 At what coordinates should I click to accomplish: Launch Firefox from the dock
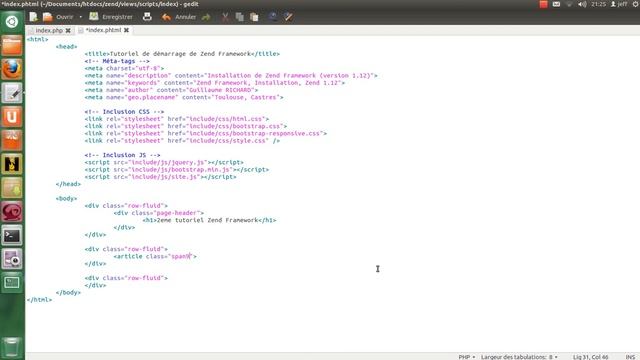[x=12, y=69]
